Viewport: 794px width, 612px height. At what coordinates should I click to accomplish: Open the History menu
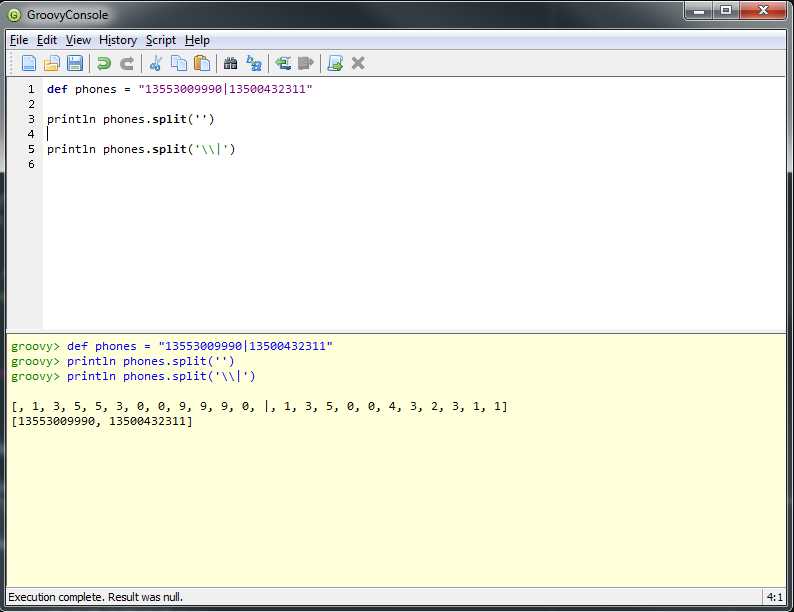(117, 40)
